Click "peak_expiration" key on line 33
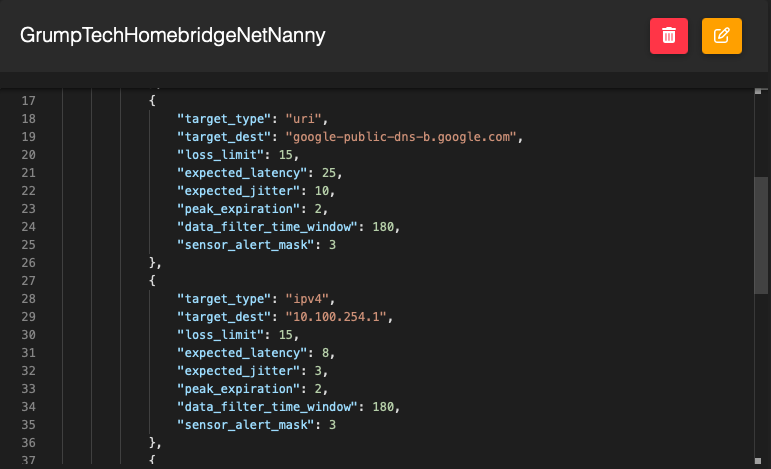Viewport: 771px width, 469px height. pyautogui.click(x=238, y=389)
